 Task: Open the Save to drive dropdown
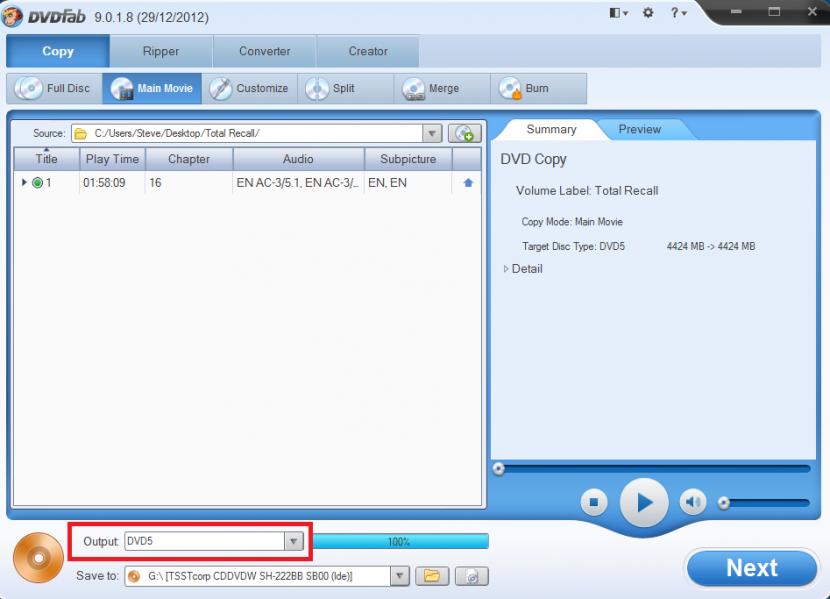pos(399,575)
